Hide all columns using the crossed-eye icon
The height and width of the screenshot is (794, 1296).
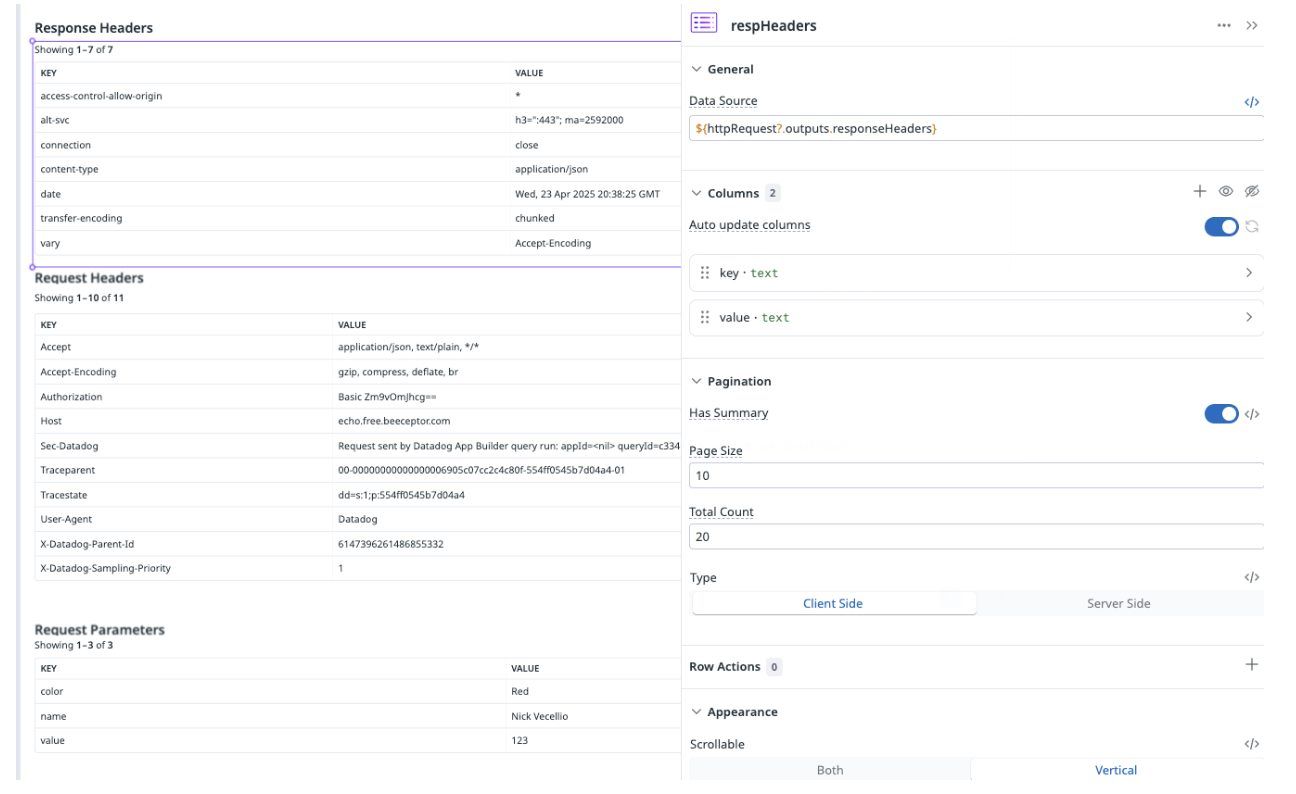(x=1252, y=191)
